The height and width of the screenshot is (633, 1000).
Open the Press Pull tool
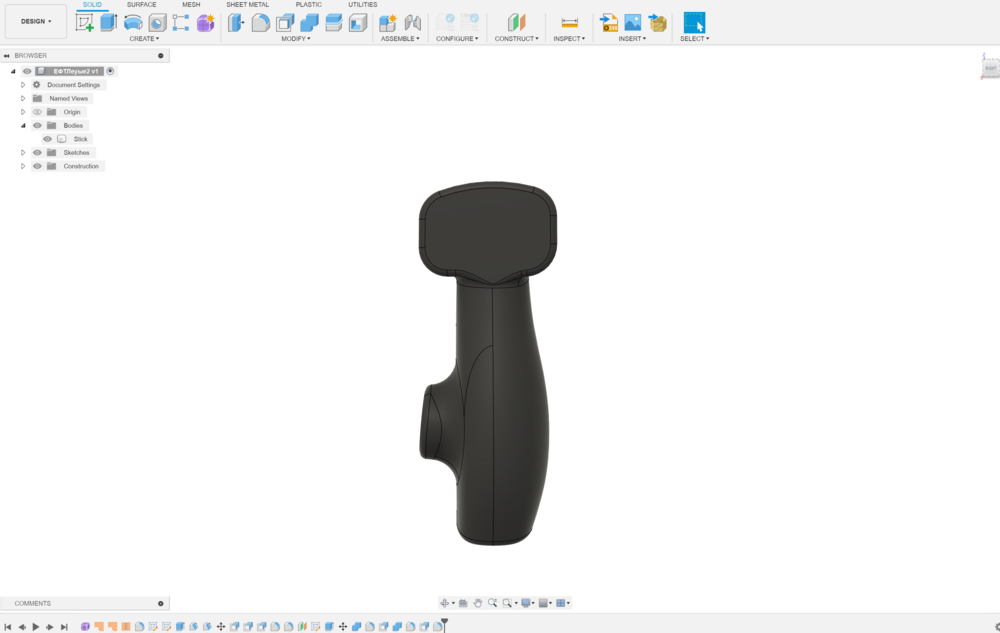pyautogui.click(x=237, y=21)
